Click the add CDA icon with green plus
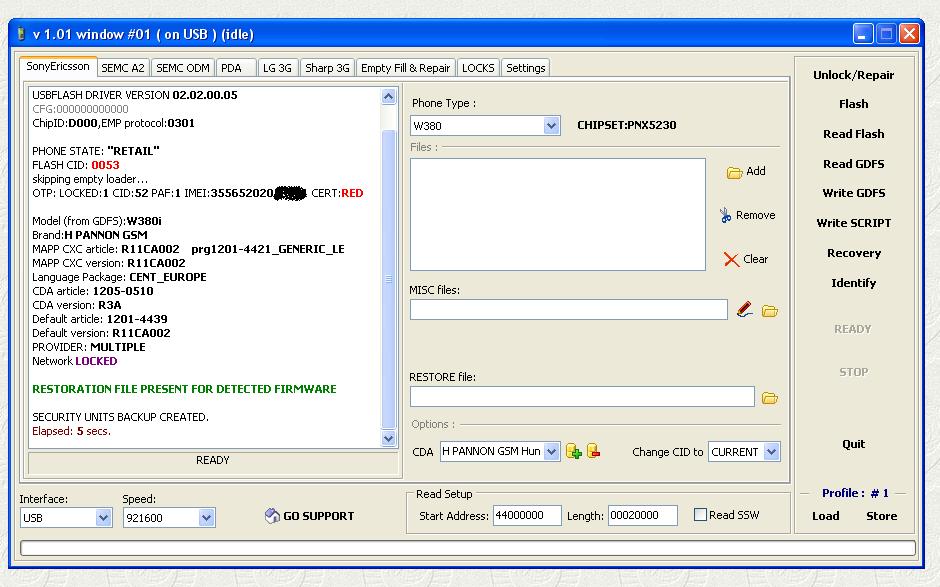The image size is (940, 587). pyautogui.click(x=574, y=451)
